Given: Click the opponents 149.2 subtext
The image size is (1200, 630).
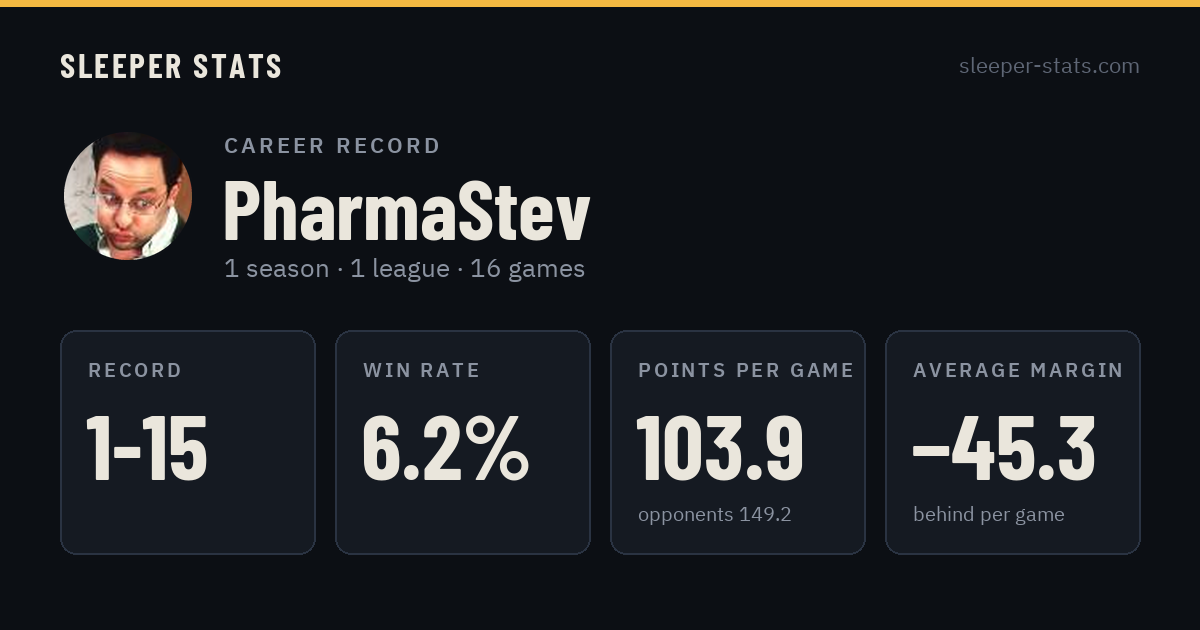Looking at the screenshot, I should [715, 515].
